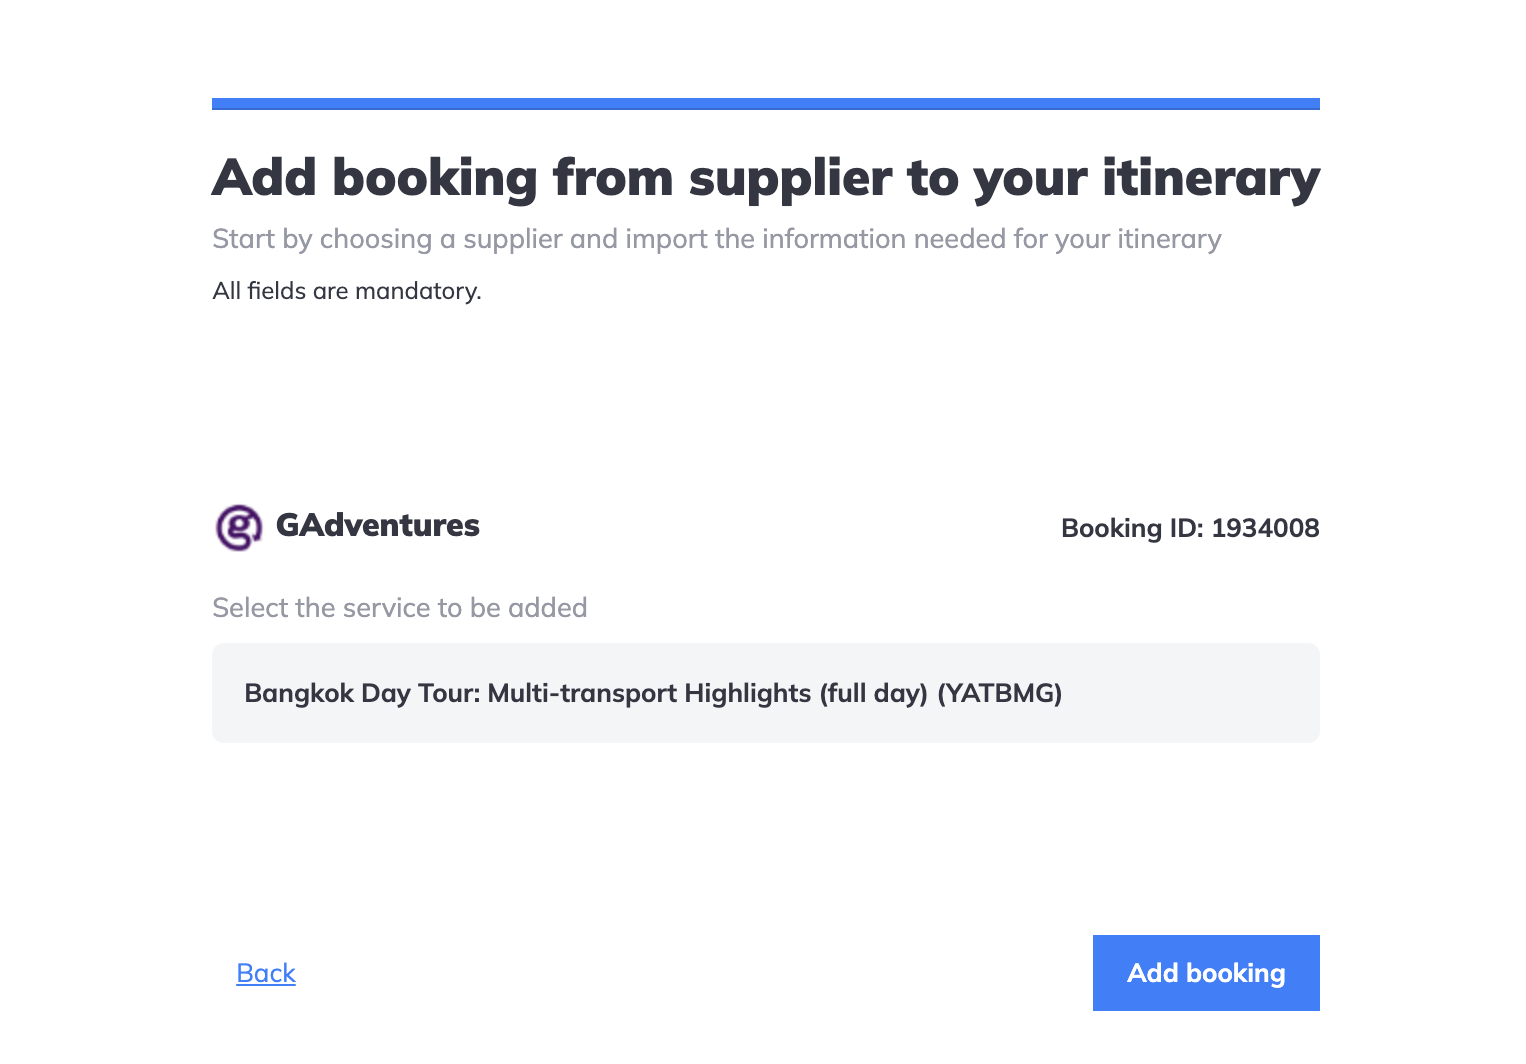
Task: Click the GAdventures supplier name text
Action: pos(378,526)
